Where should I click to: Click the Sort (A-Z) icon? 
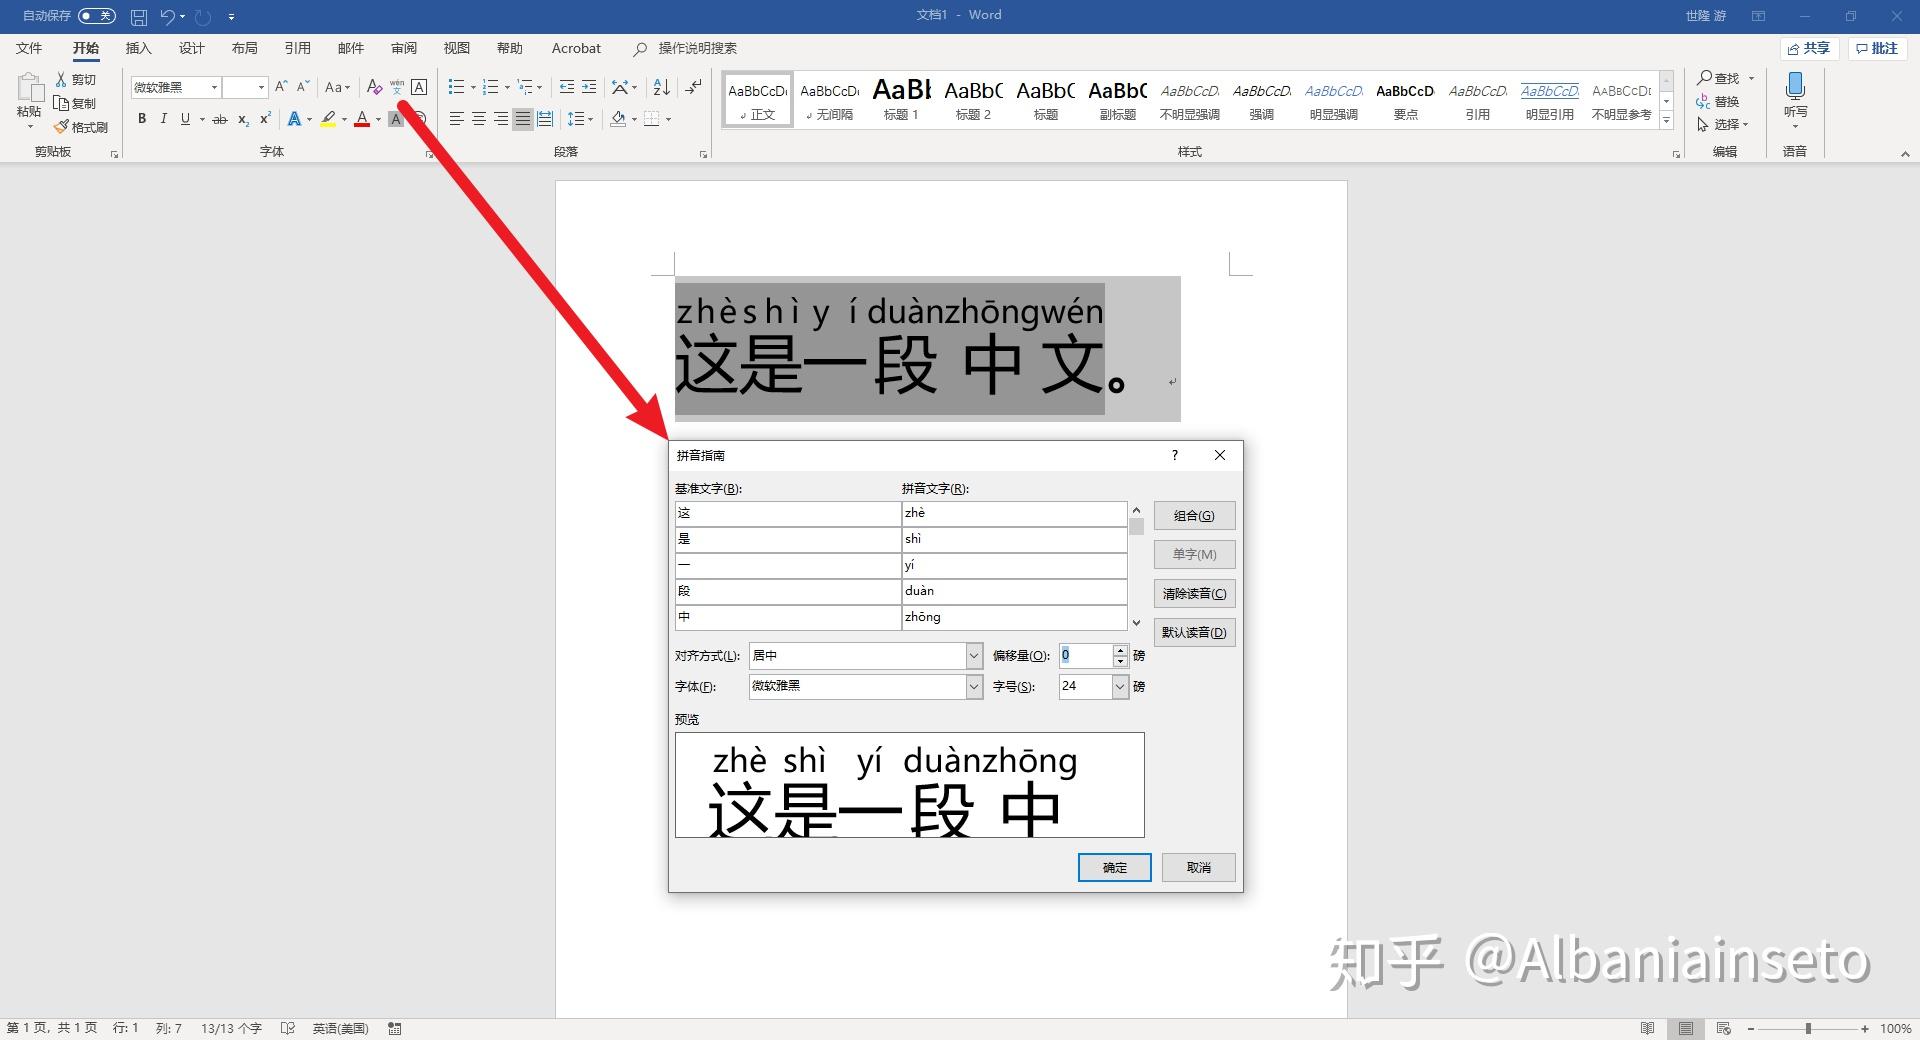pyautogui.click(x=661, y=87)
